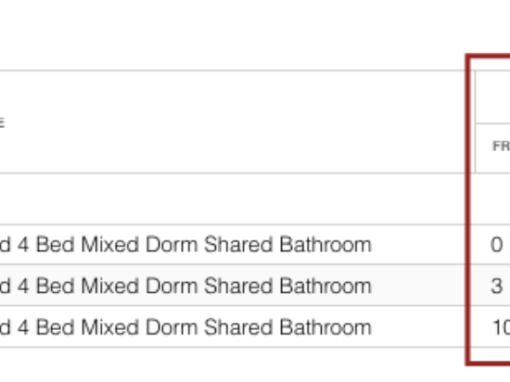This screenshot has height=382, width=510.
Task: Click empty cell above the 0 value
Action: [x=493, y=199]
